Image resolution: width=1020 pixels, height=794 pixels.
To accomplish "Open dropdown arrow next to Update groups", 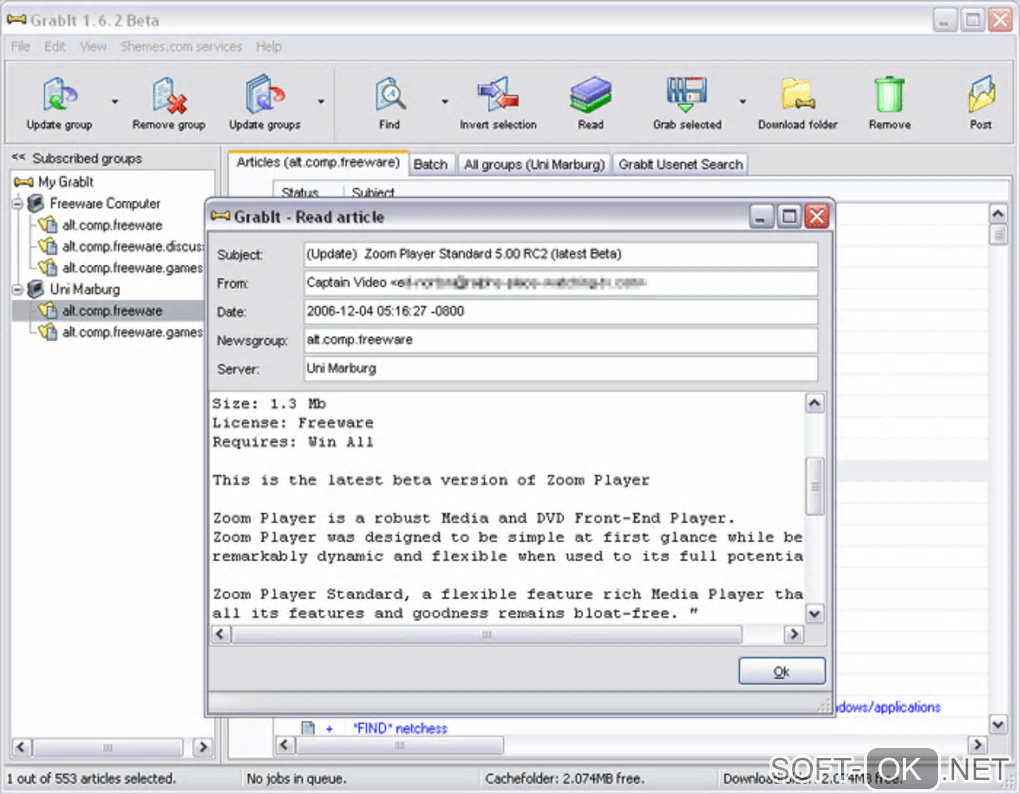I will click(321, 101).
